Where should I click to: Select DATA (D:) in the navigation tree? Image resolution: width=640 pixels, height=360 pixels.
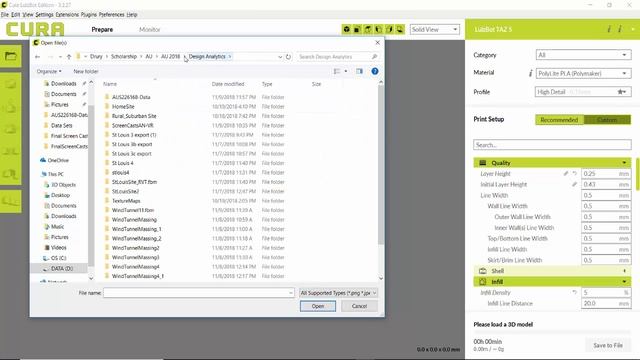pos(62,269)
